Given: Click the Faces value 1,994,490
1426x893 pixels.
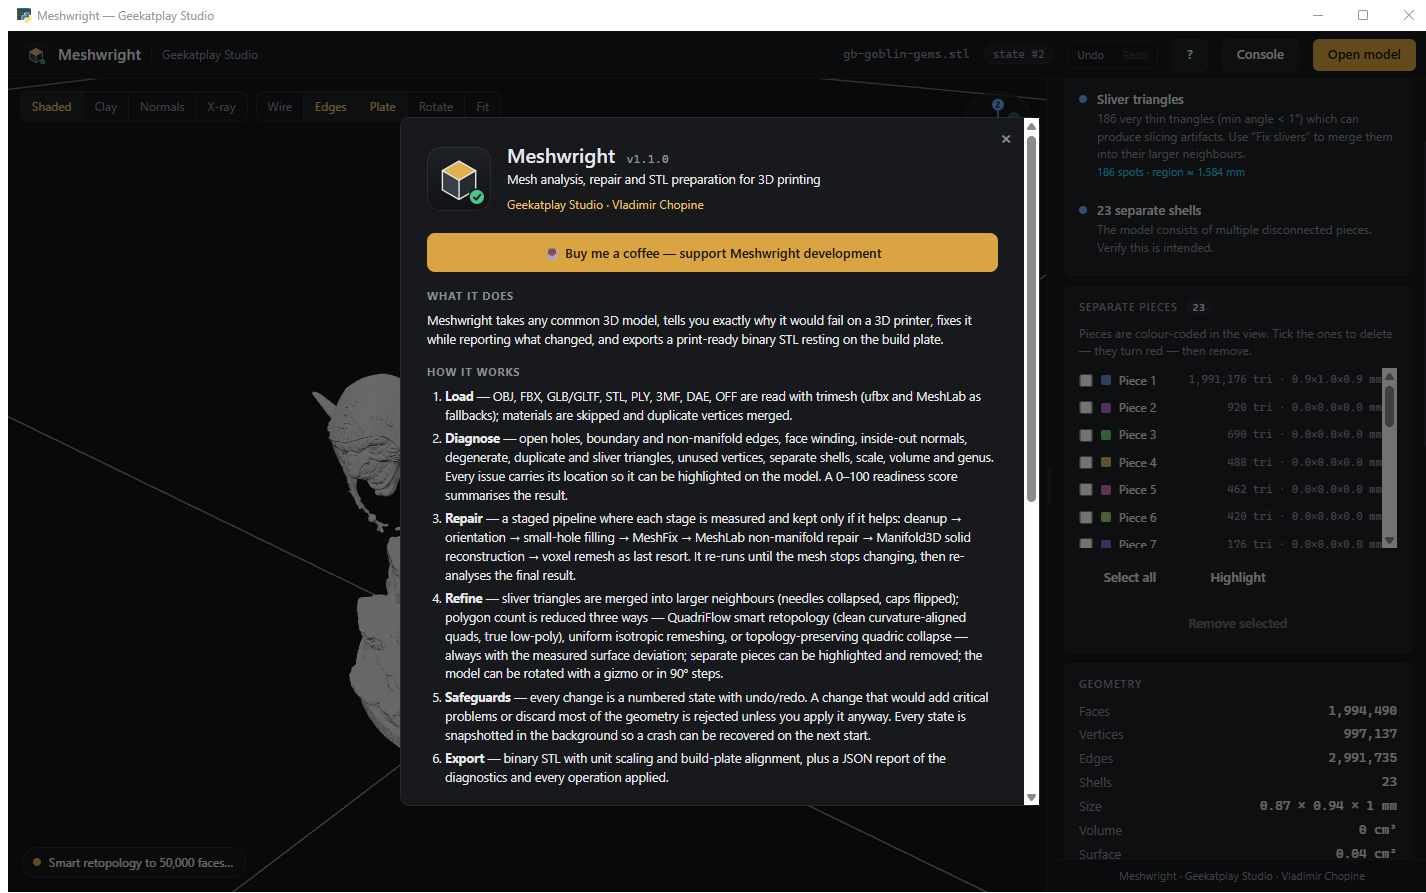Looking at the screenshot, I should 1362,711.
